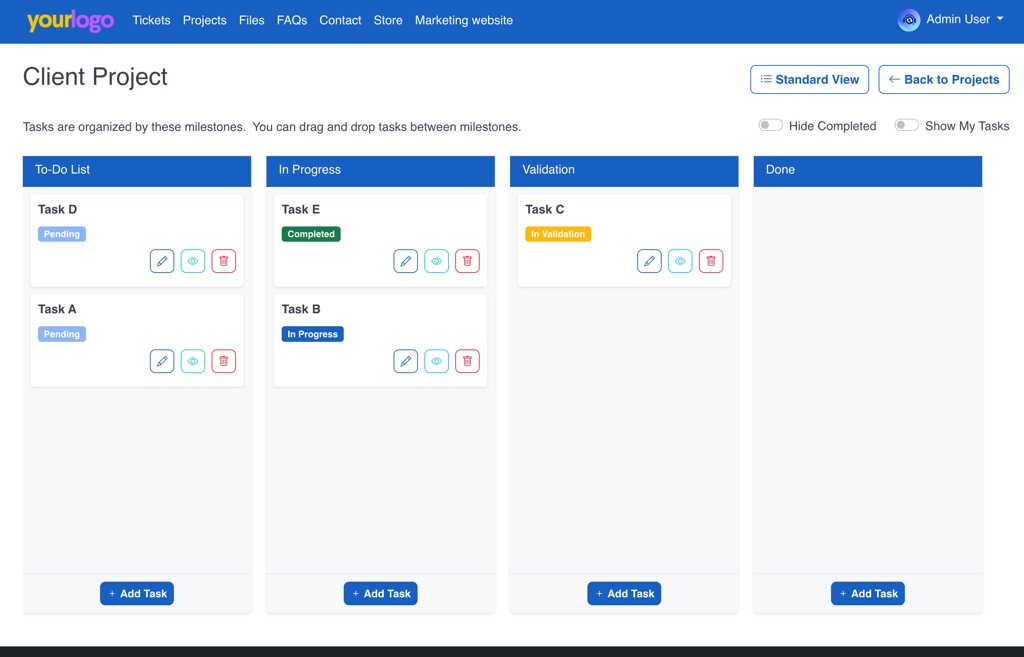The height and width of the screenshot is (657, 1024).
Task: Delete Task C with the trash icon
Action: pyautogui.click(x=711, y=261)
